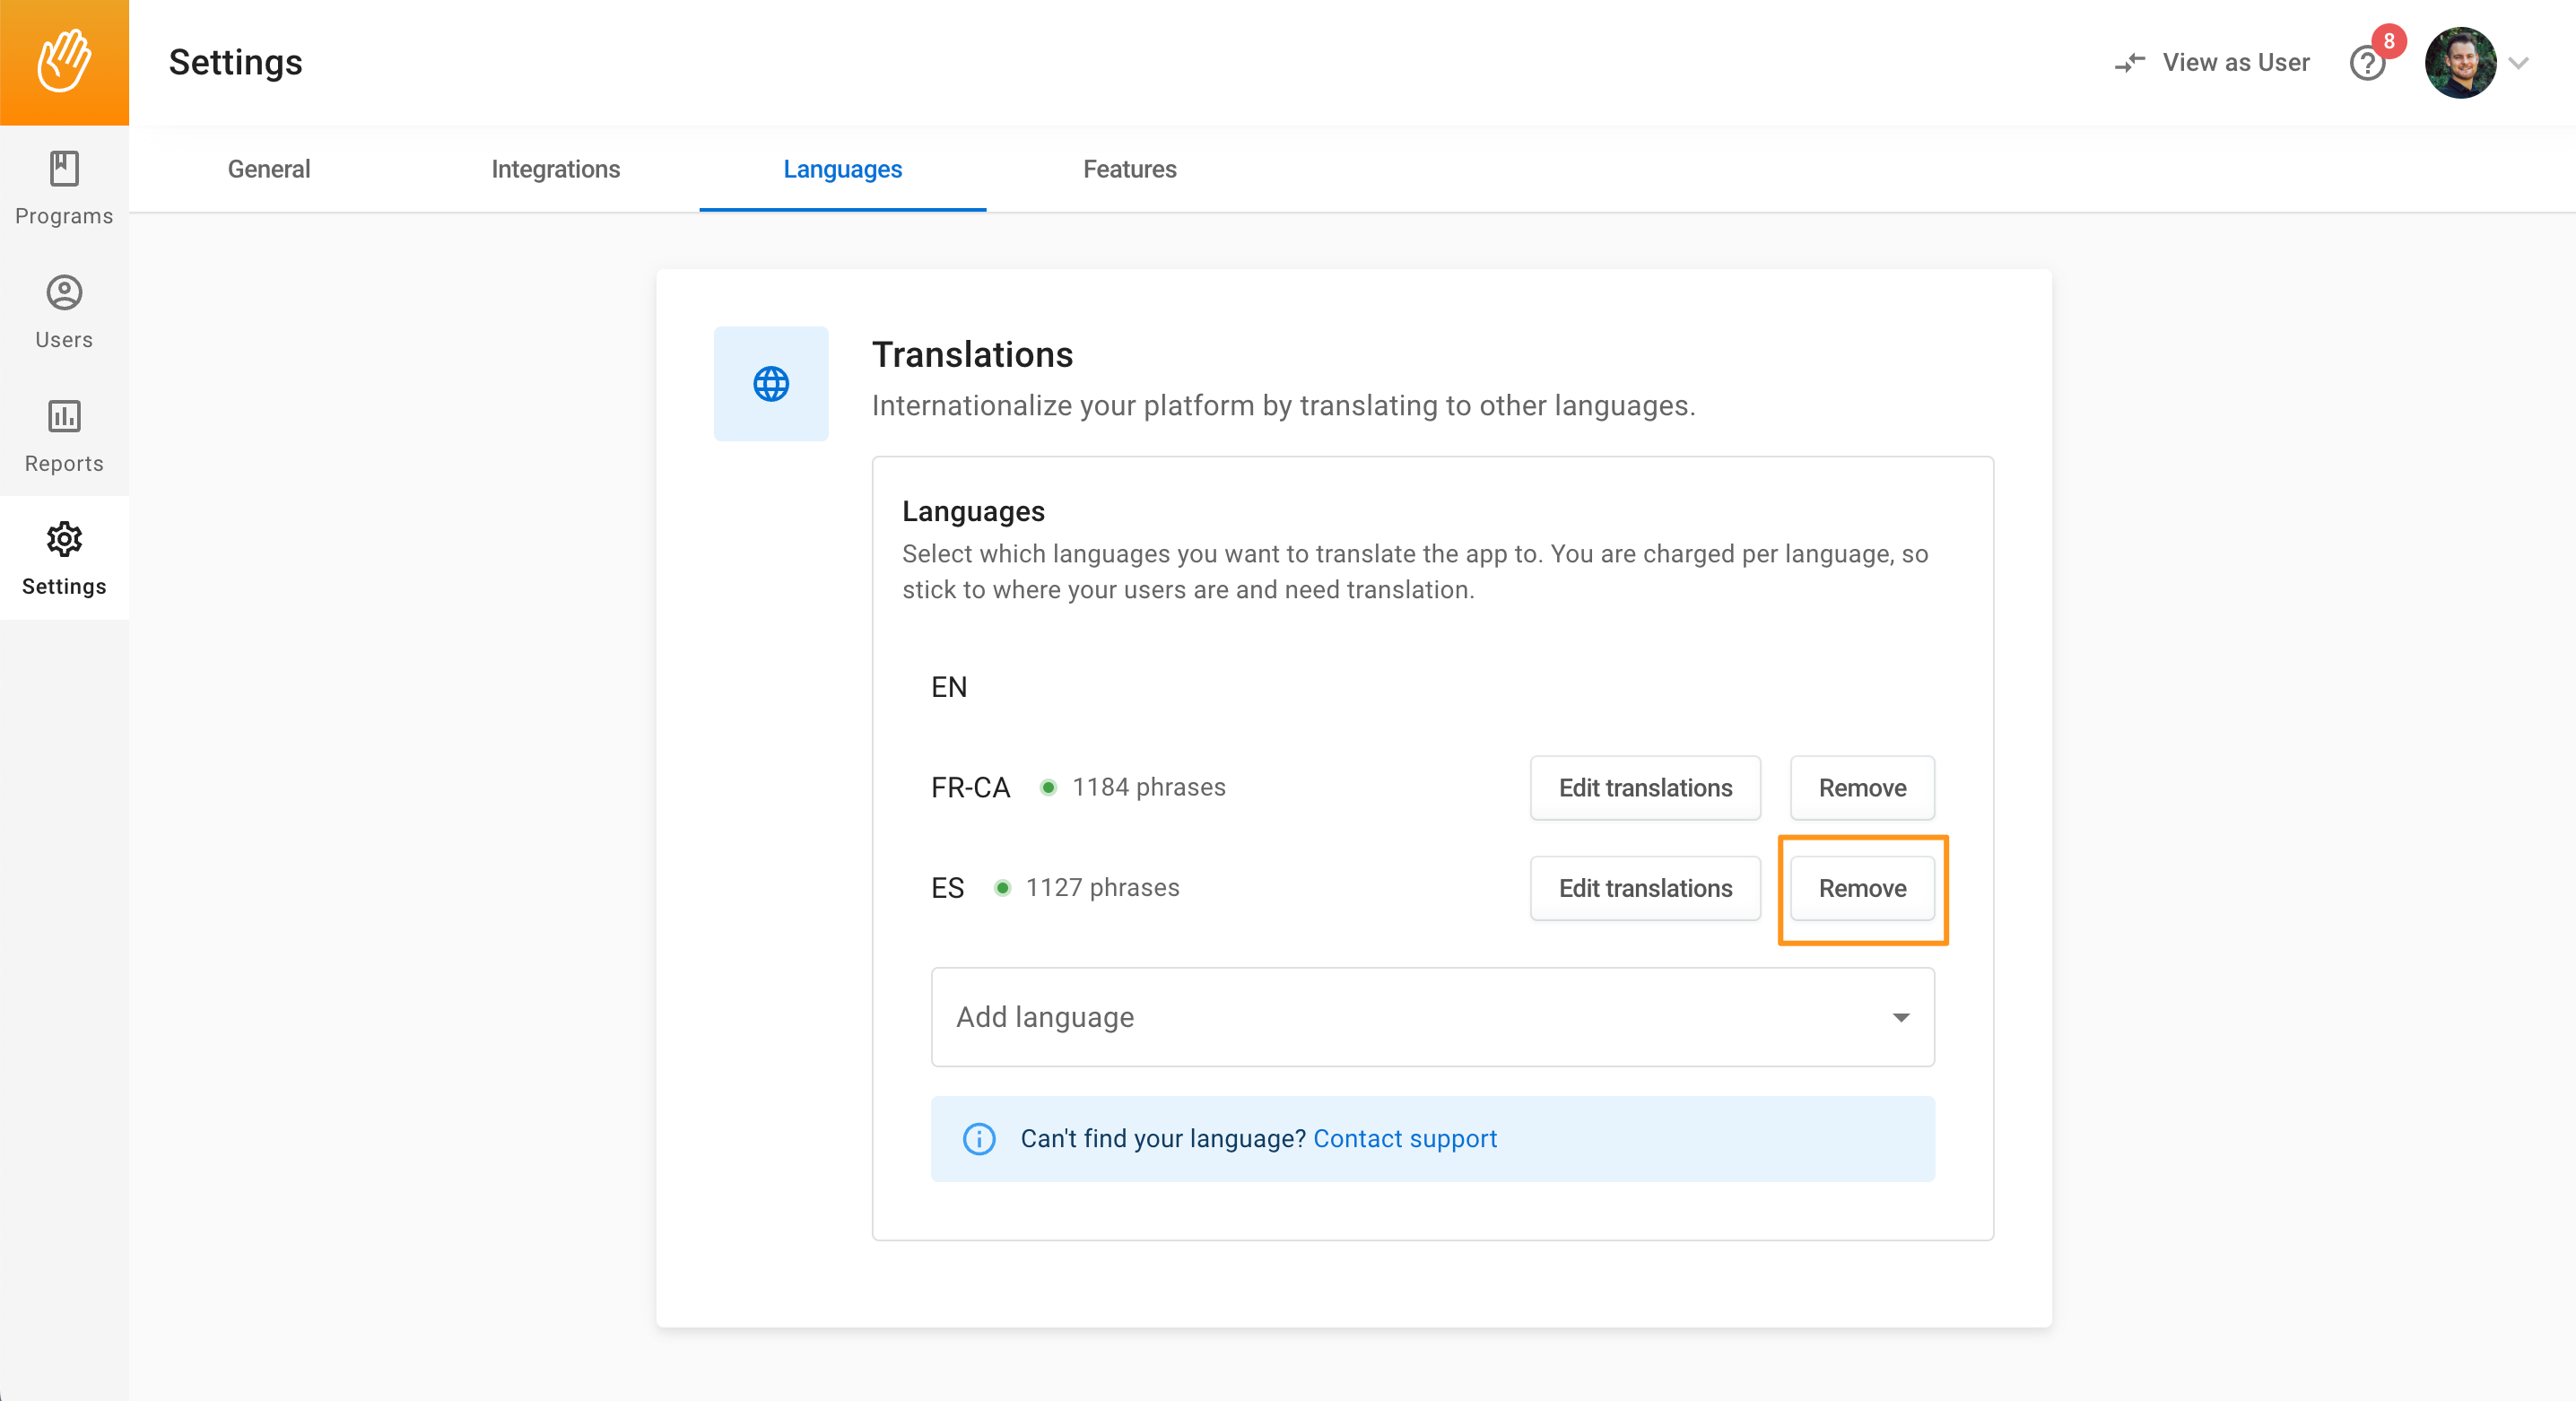The image size is (2576, 1401).
Task: Click the Contact support link
Action: (1404, 1139)
